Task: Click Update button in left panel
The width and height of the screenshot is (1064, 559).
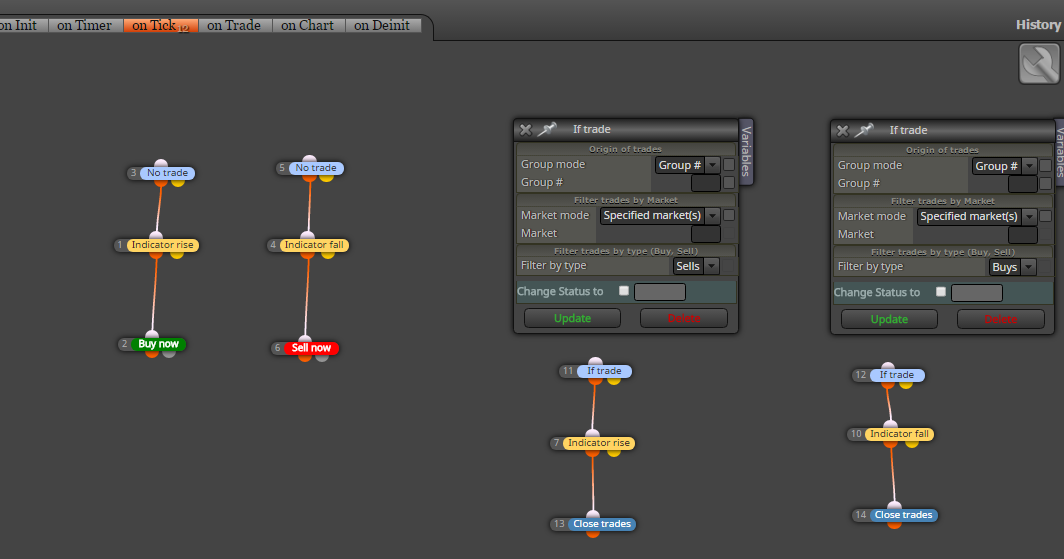Action: (572, 318)
